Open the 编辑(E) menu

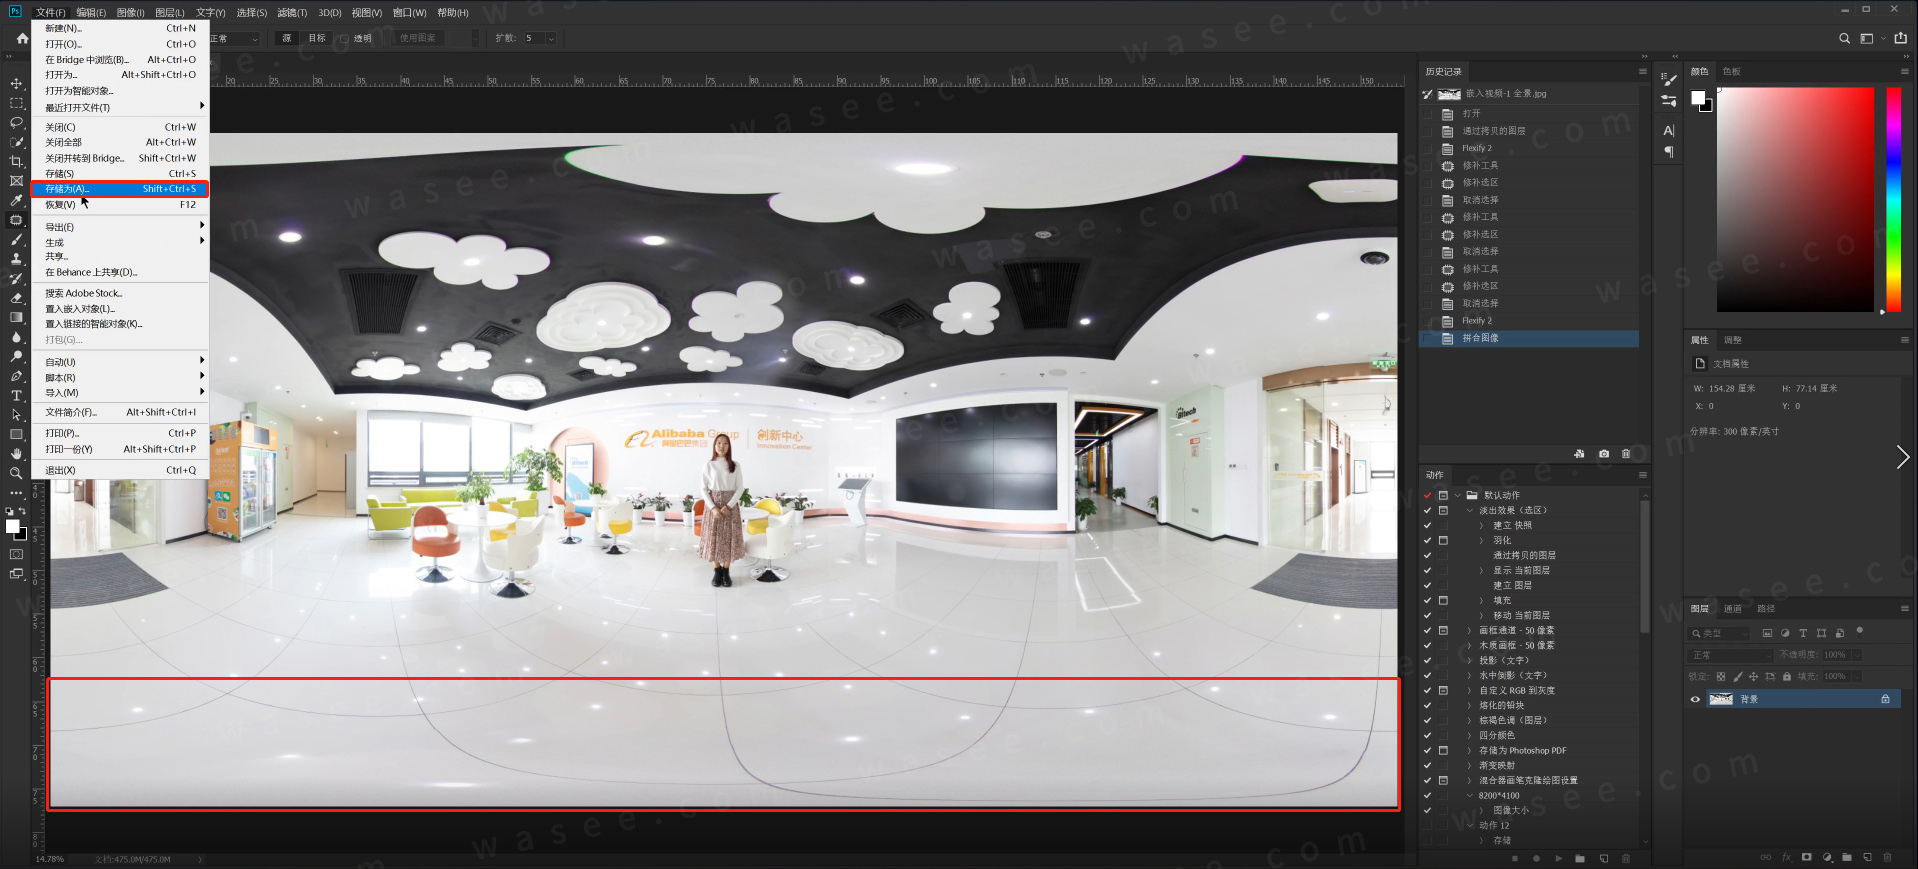point(91,12)
